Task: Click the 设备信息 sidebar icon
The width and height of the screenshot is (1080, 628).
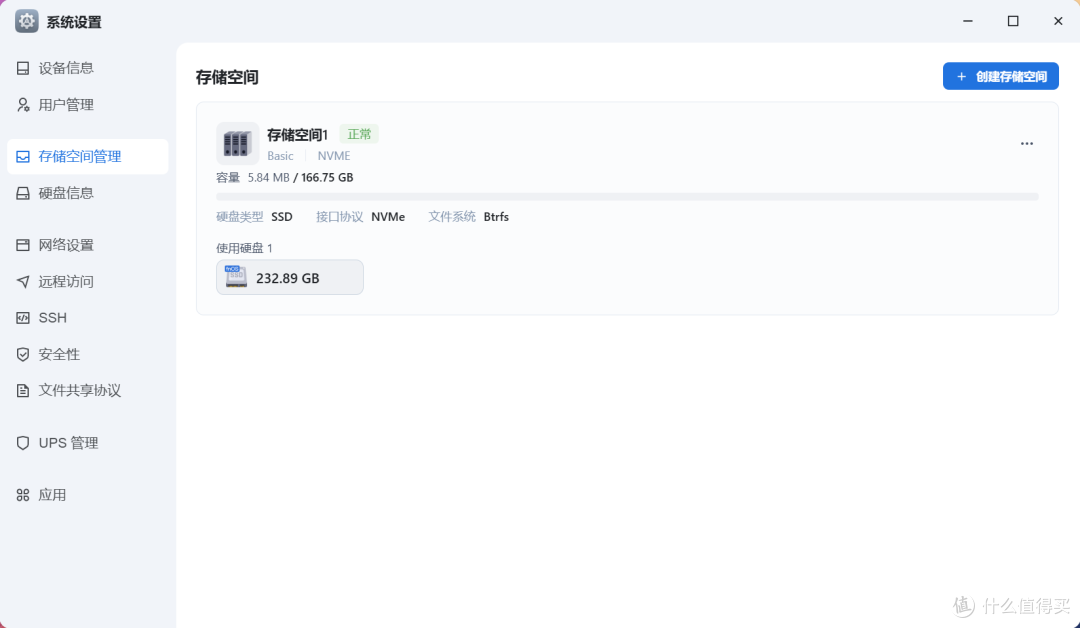Action: [23, 68]
